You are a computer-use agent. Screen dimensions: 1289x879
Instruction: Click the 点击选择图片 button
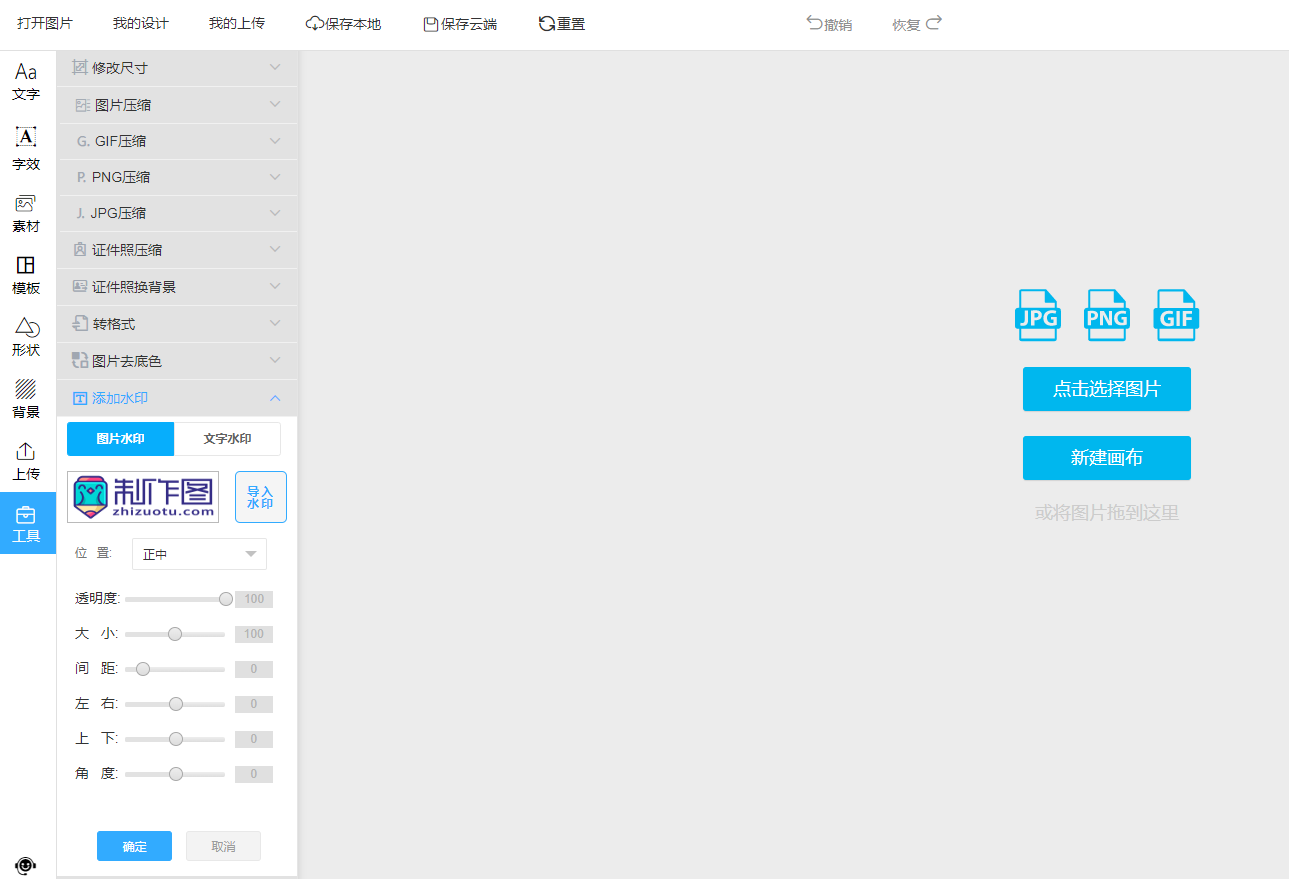1106,389
